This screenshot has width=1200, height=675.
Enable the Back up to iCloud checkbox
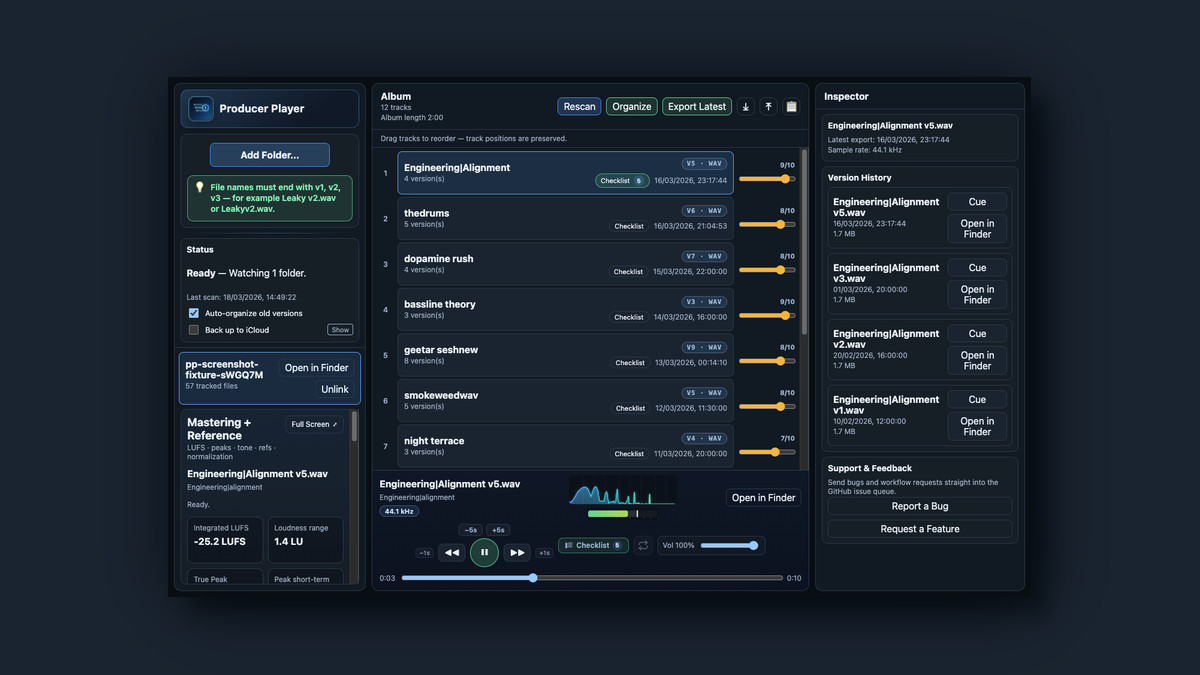pyautogui.click(x=194, y=330)
